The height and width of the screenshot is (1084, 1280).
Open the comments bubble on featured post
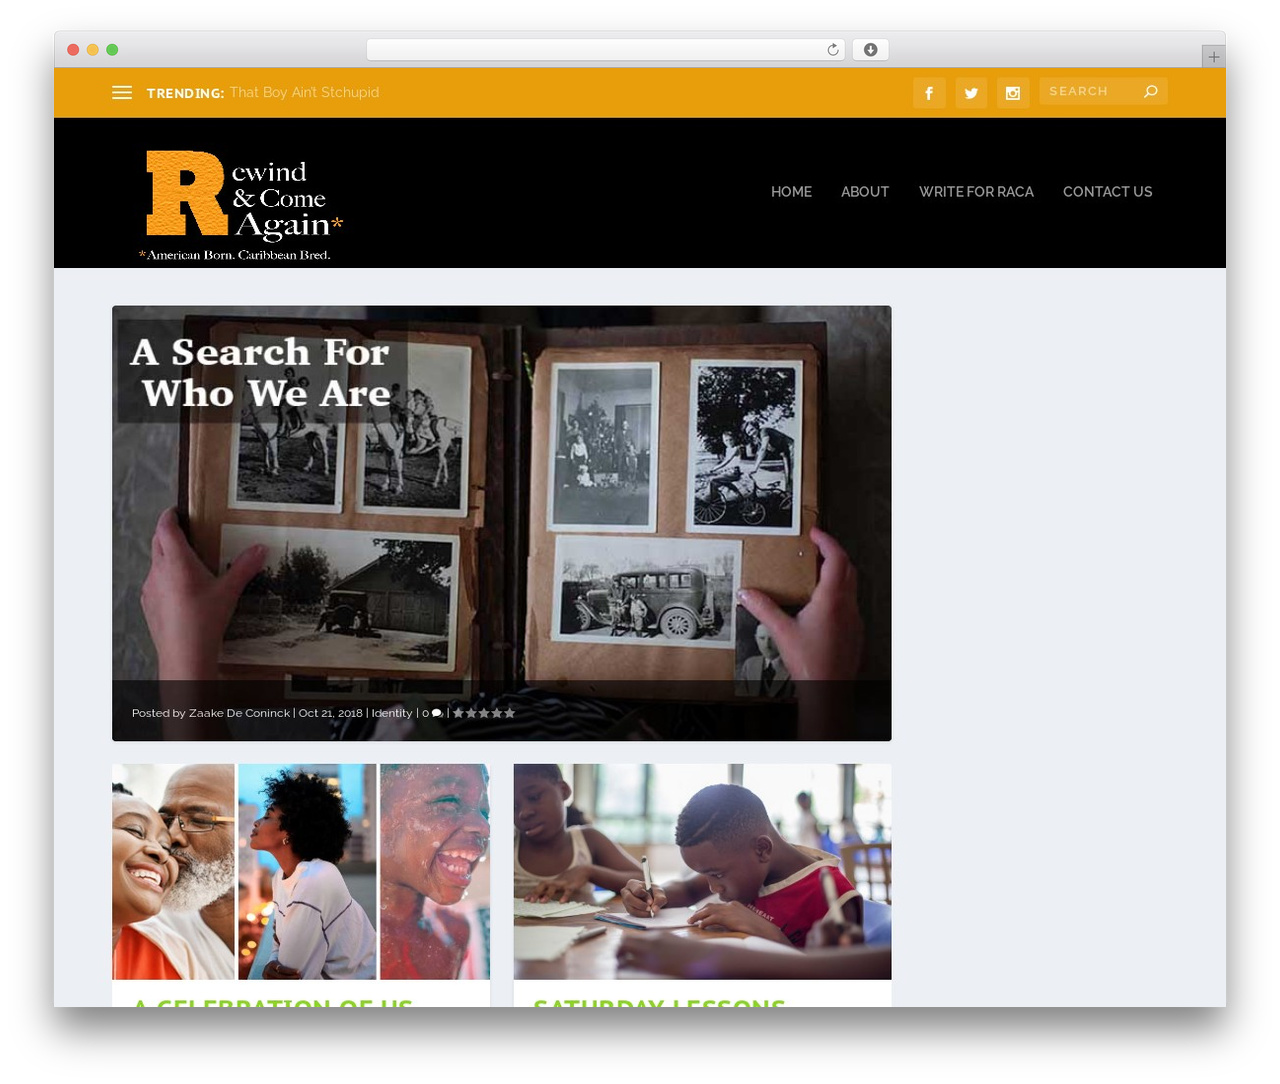pyautogui.click(x=436, y=713)
